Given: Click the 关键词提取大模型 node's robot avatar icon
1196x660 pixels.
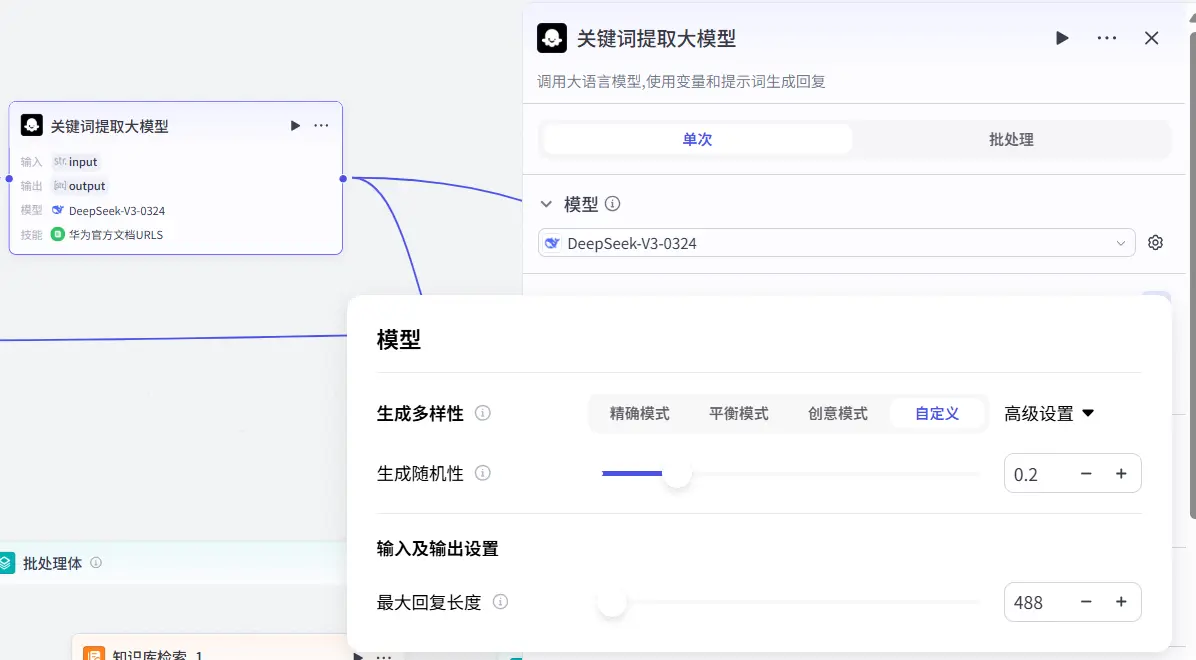Looking at the screenshot, I should click(30, 125).
